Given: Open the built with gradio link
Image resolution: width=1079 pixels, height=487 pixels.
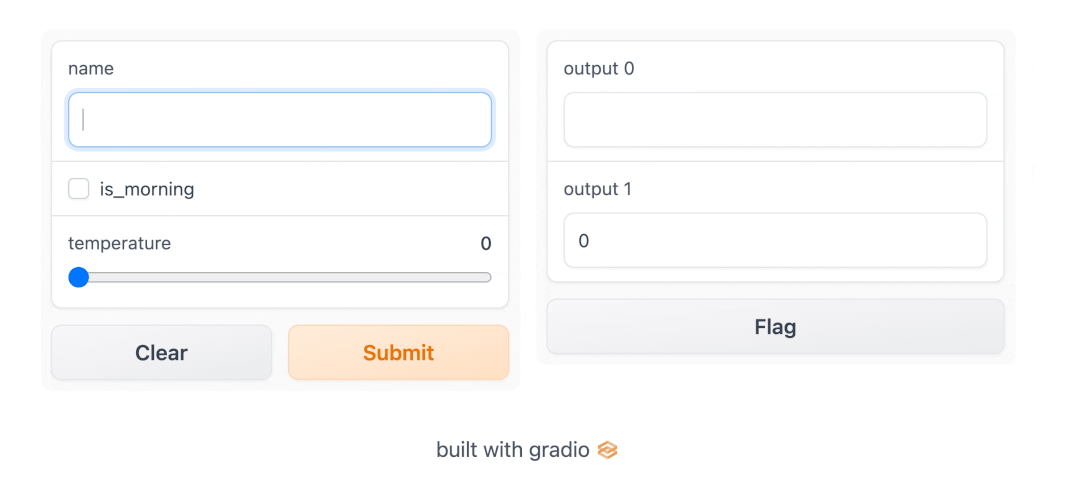Looking at the screenshot, I should coord(526,450).
